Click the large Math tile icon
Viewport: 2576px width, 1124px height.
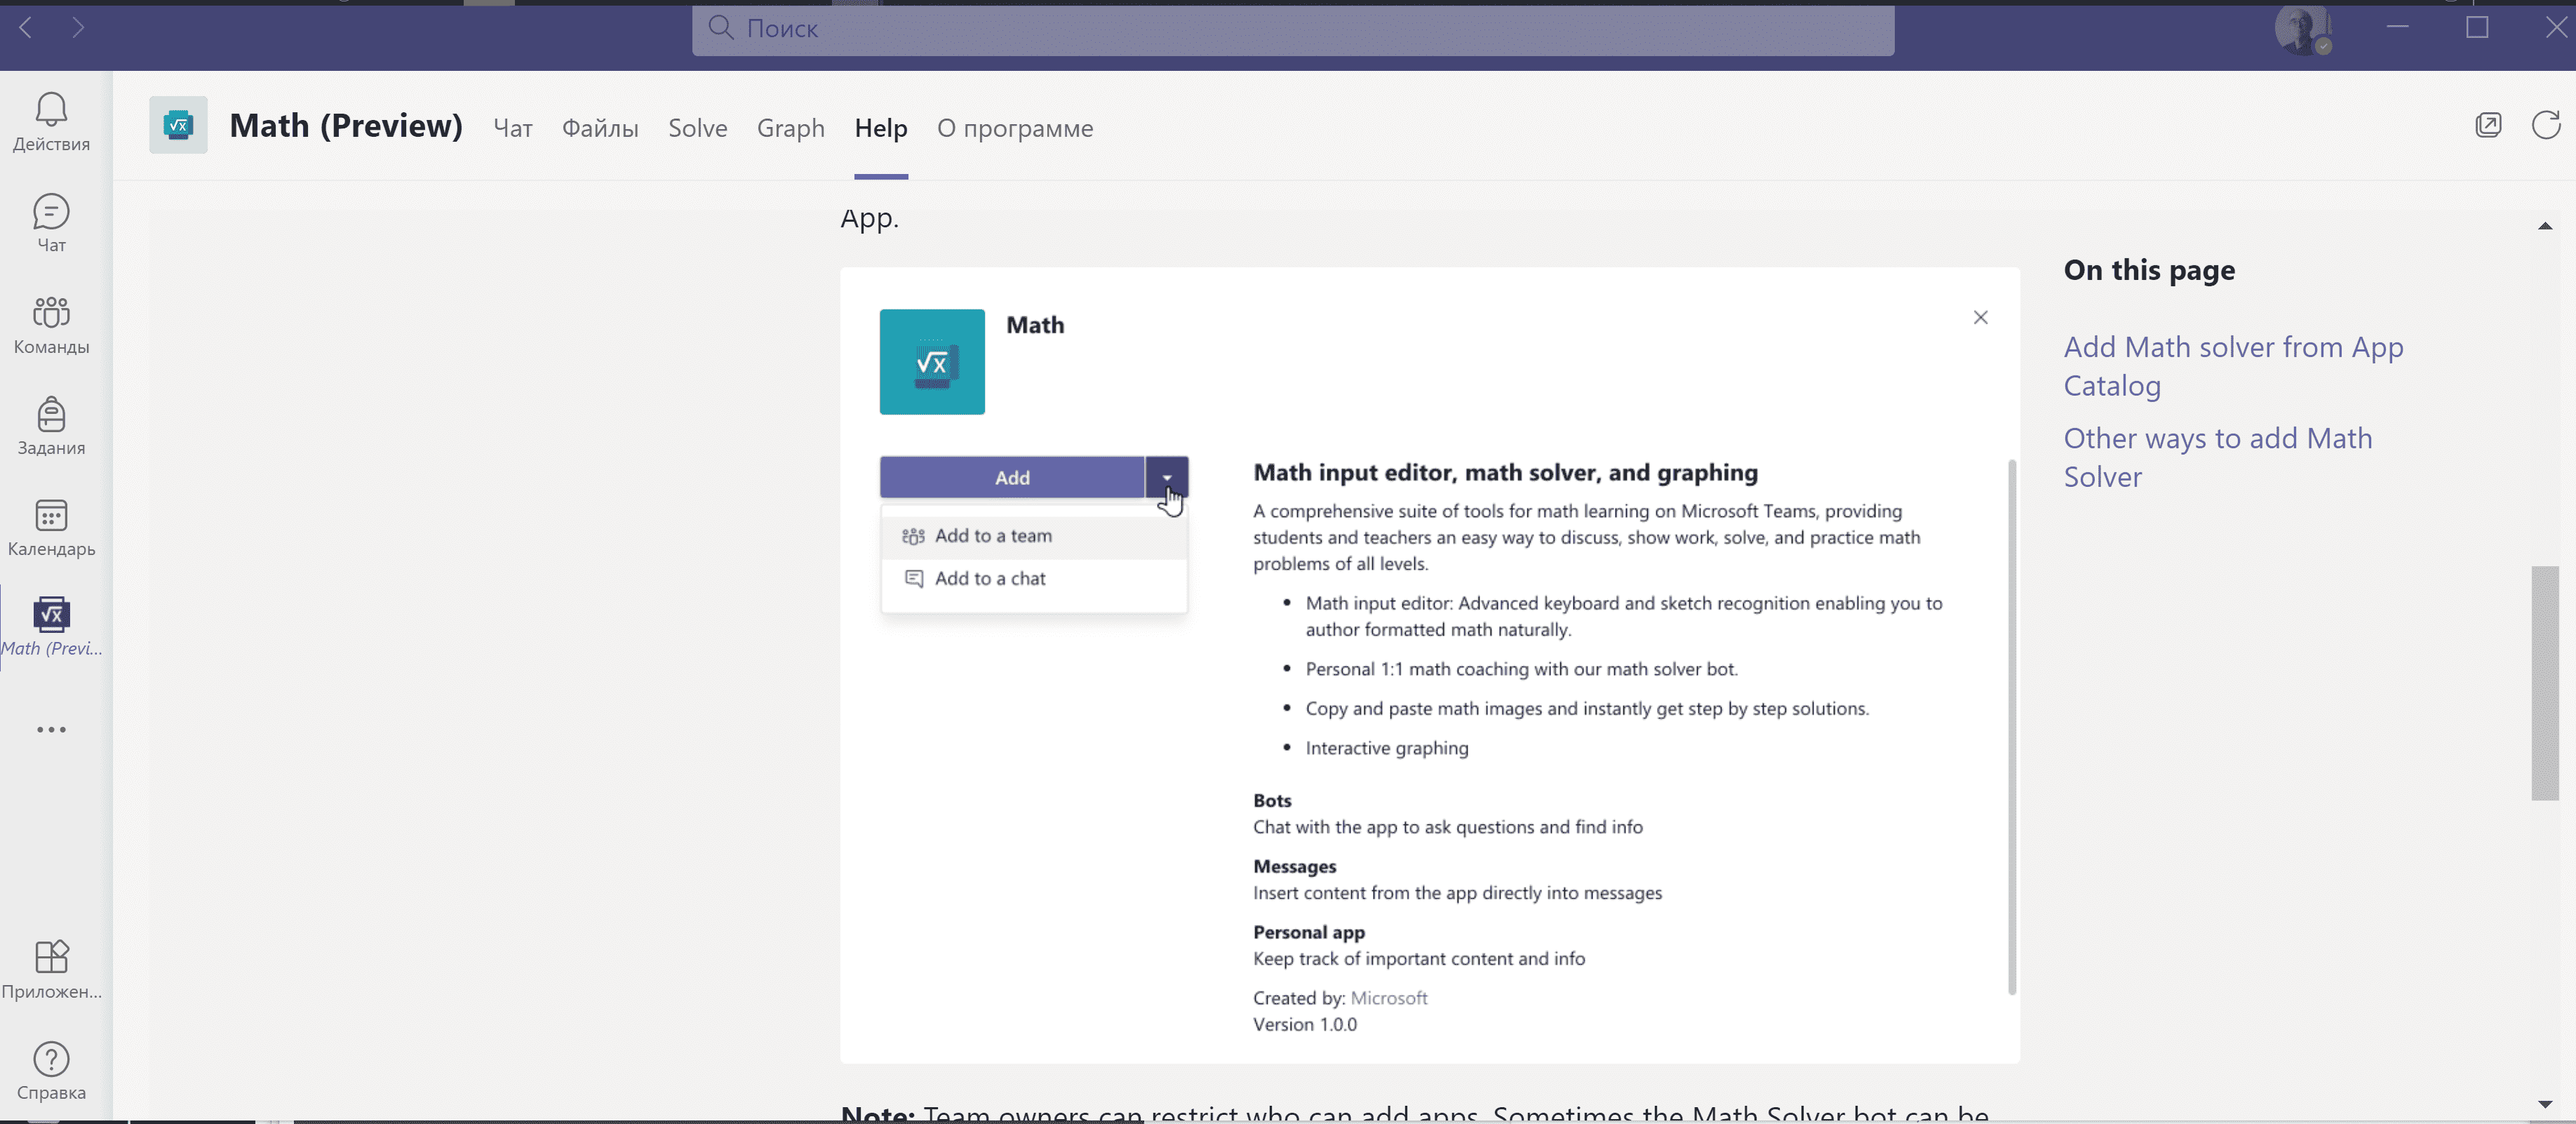932,362
